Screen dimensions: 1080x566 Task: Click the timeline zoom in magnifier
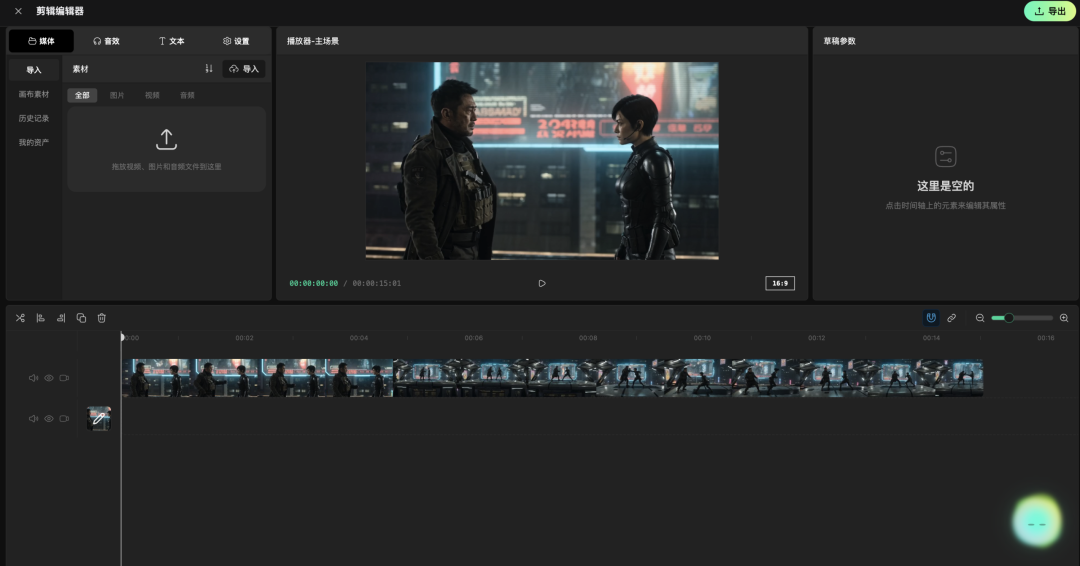pyautogui.click(x=1063, y=318)
